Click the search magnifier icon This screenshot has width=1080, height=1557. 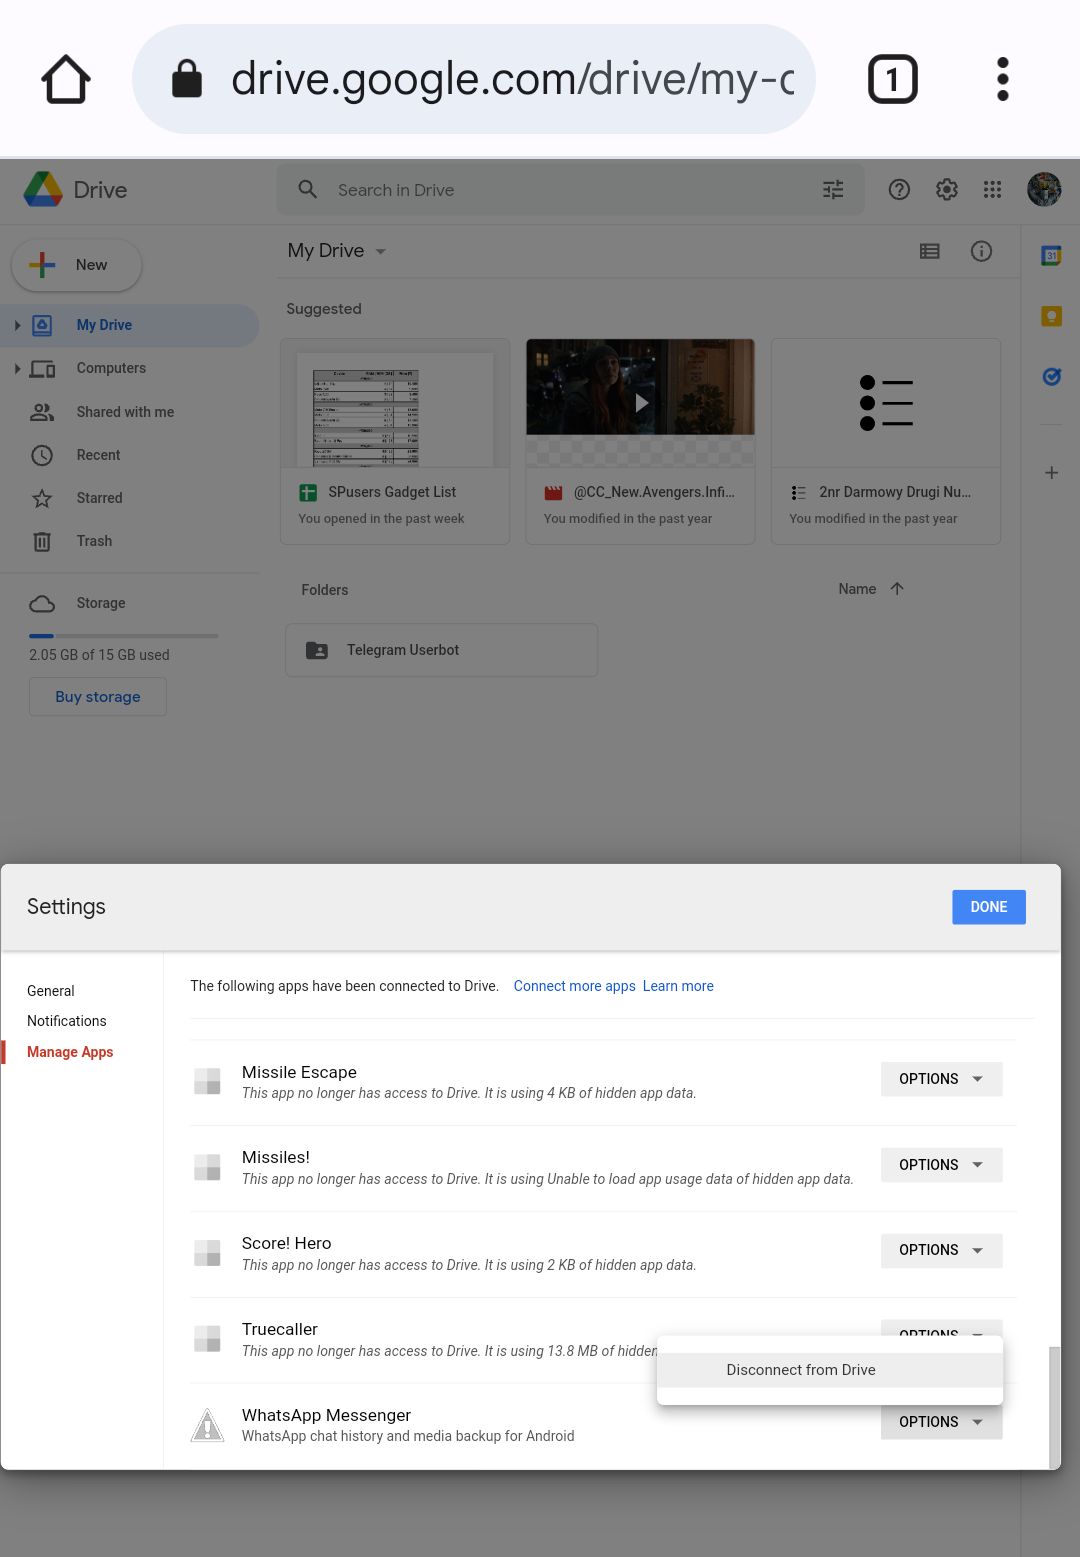pyautogui.click(x=308, y=189)
